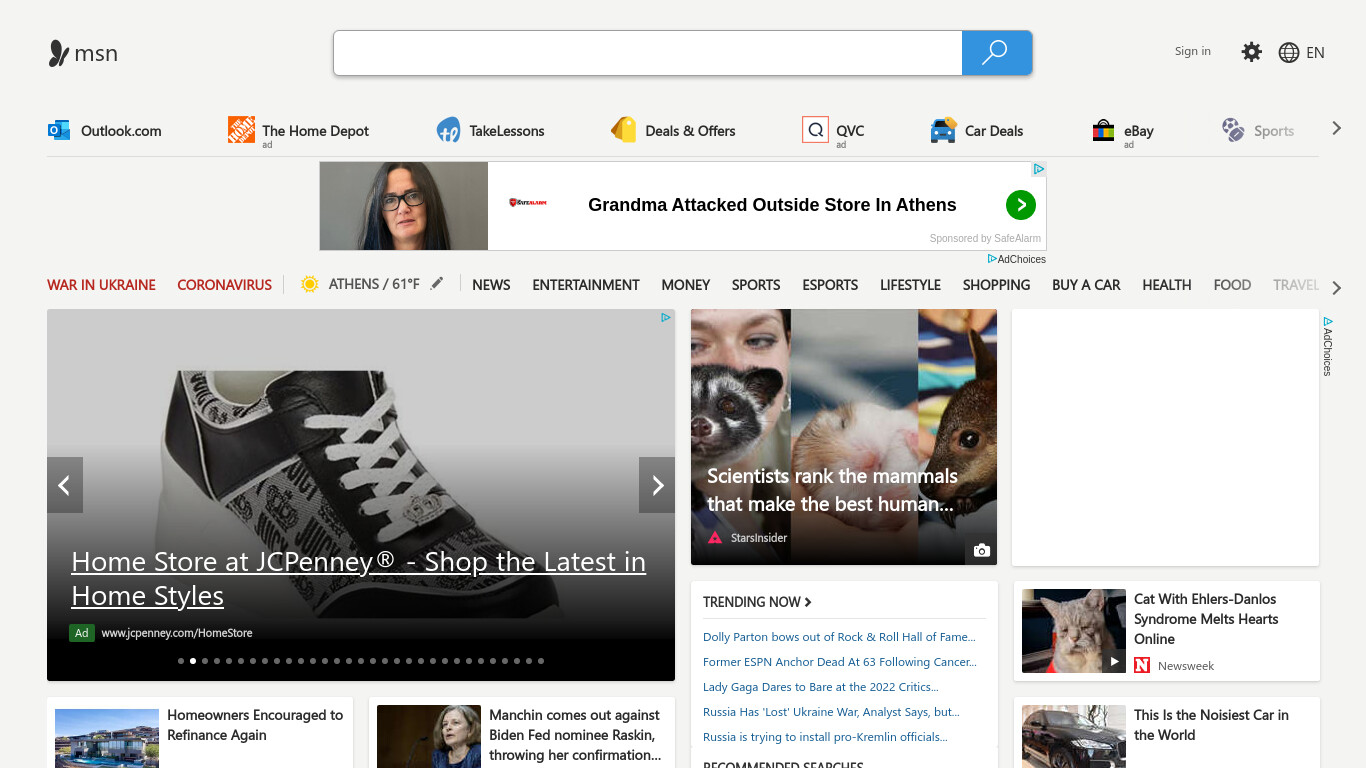Expand more shortcuts with the top chevron

[1337, 129]
